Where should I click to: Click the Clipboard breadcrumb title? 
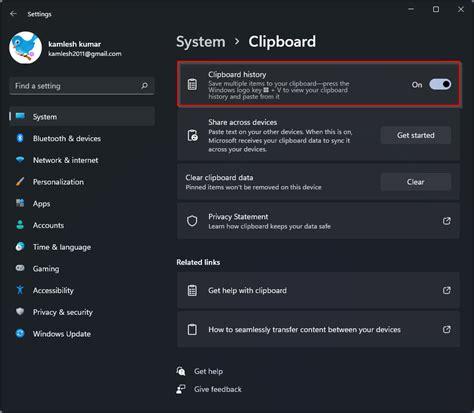[x=282, y=42]
